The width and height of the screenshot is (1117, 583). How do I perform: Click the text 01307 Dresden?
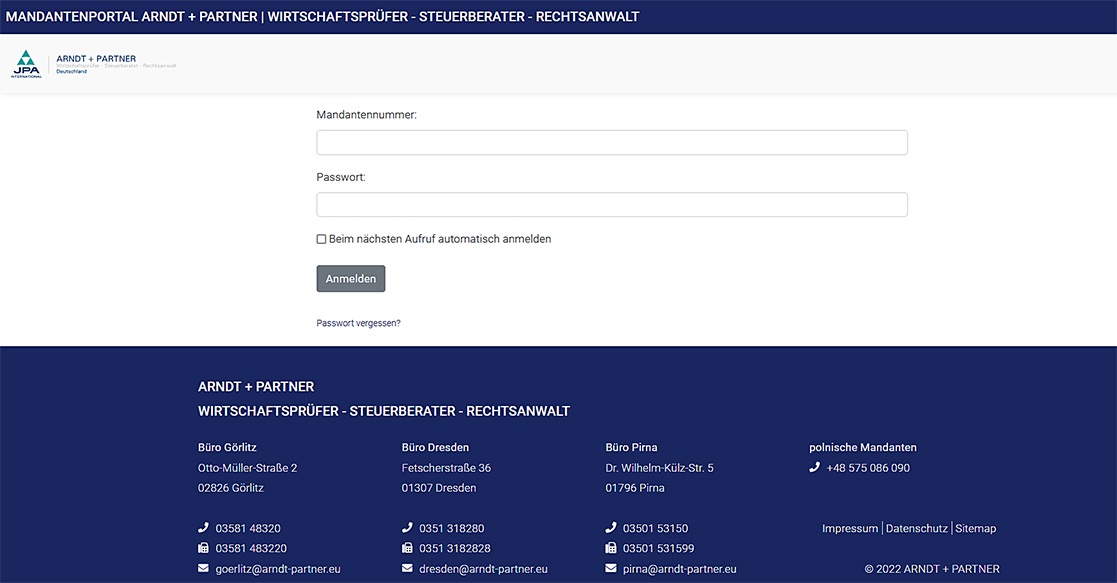click(x=439, y=488)
